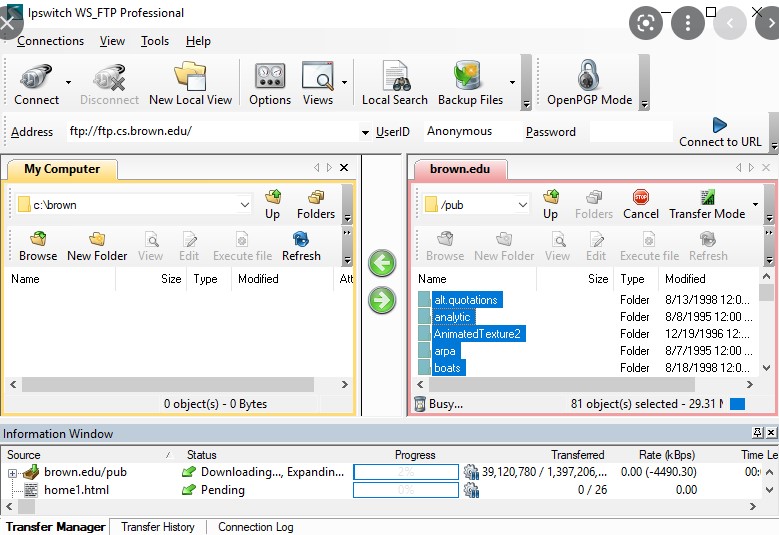
Task: Open the Help menu
Action: tap(198, 41)
